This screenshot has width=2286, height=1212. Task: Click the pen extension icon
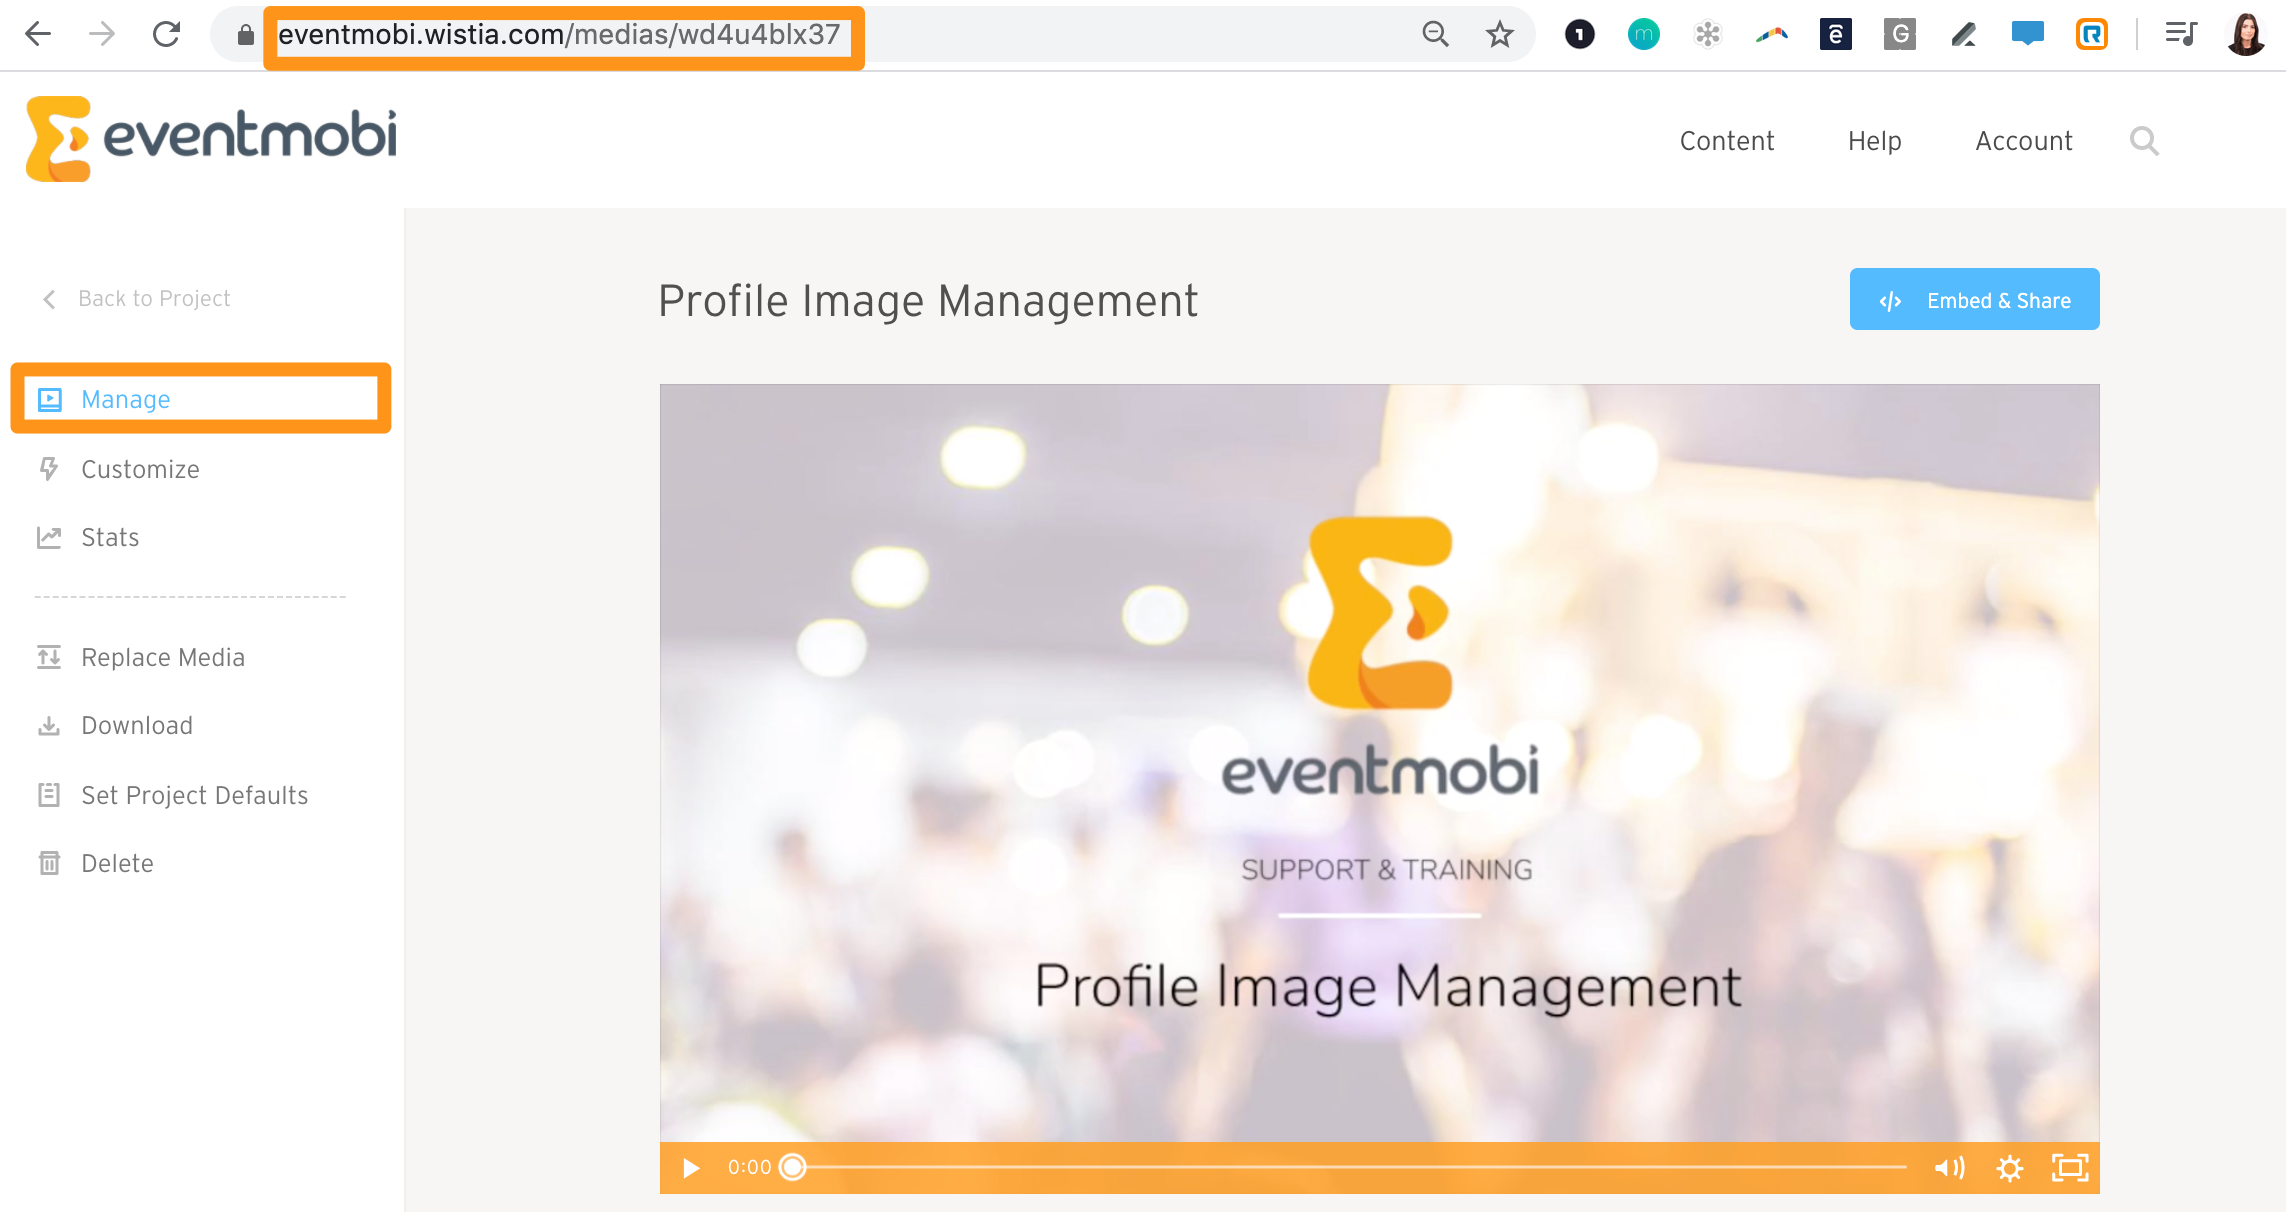(x=1963, y=35)
